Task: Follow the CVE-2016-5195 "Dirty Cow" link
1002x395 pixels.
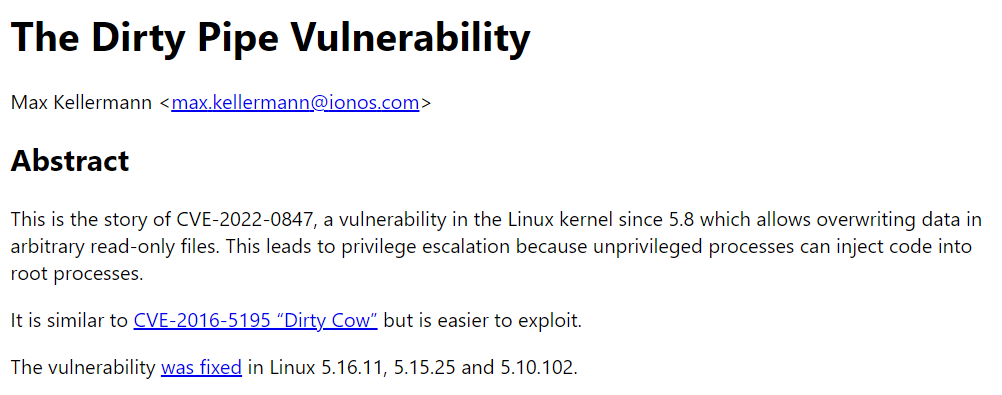Action: [x=256, y=320]
